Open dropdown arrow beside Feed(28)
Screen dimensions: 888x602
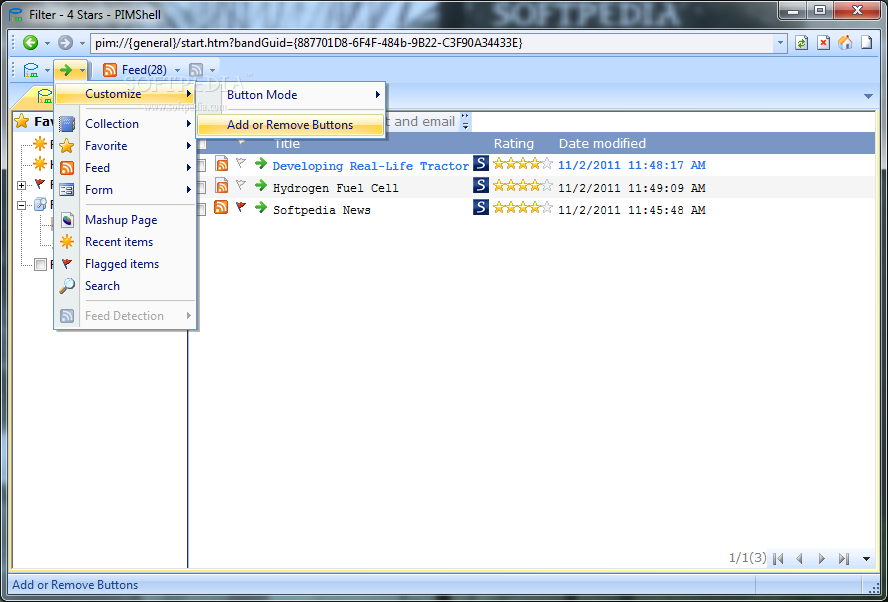pos(177,70)
